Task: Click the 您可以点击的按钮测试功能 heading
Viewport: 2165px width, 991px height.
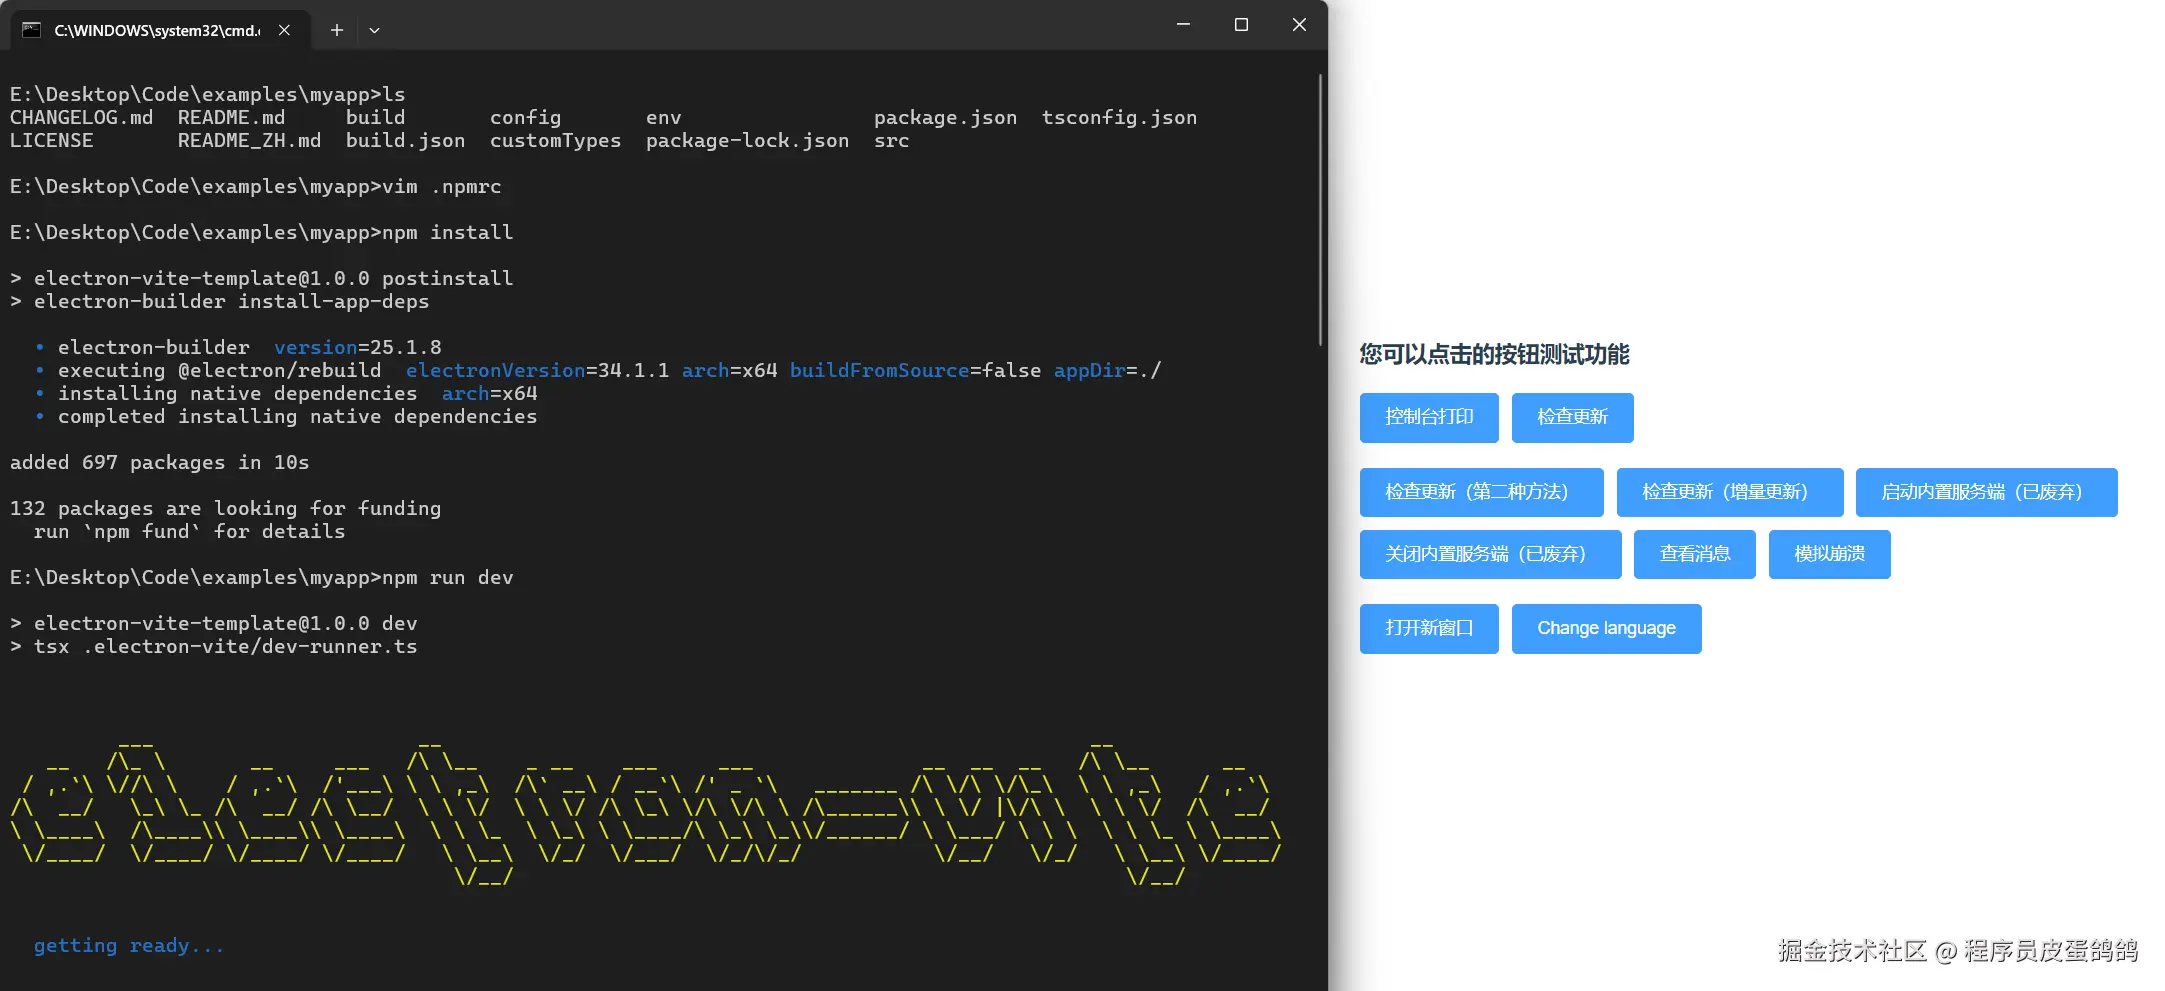Action: [1494, 354]
